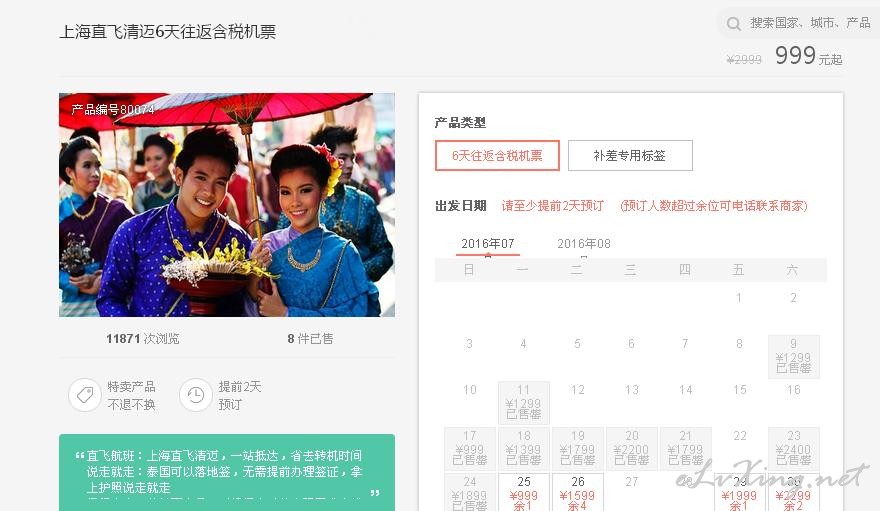Click the sold-out July 20 ¥2200 cell
The width and height of the screenshot is (880, 511).
[x=631, y=449]
